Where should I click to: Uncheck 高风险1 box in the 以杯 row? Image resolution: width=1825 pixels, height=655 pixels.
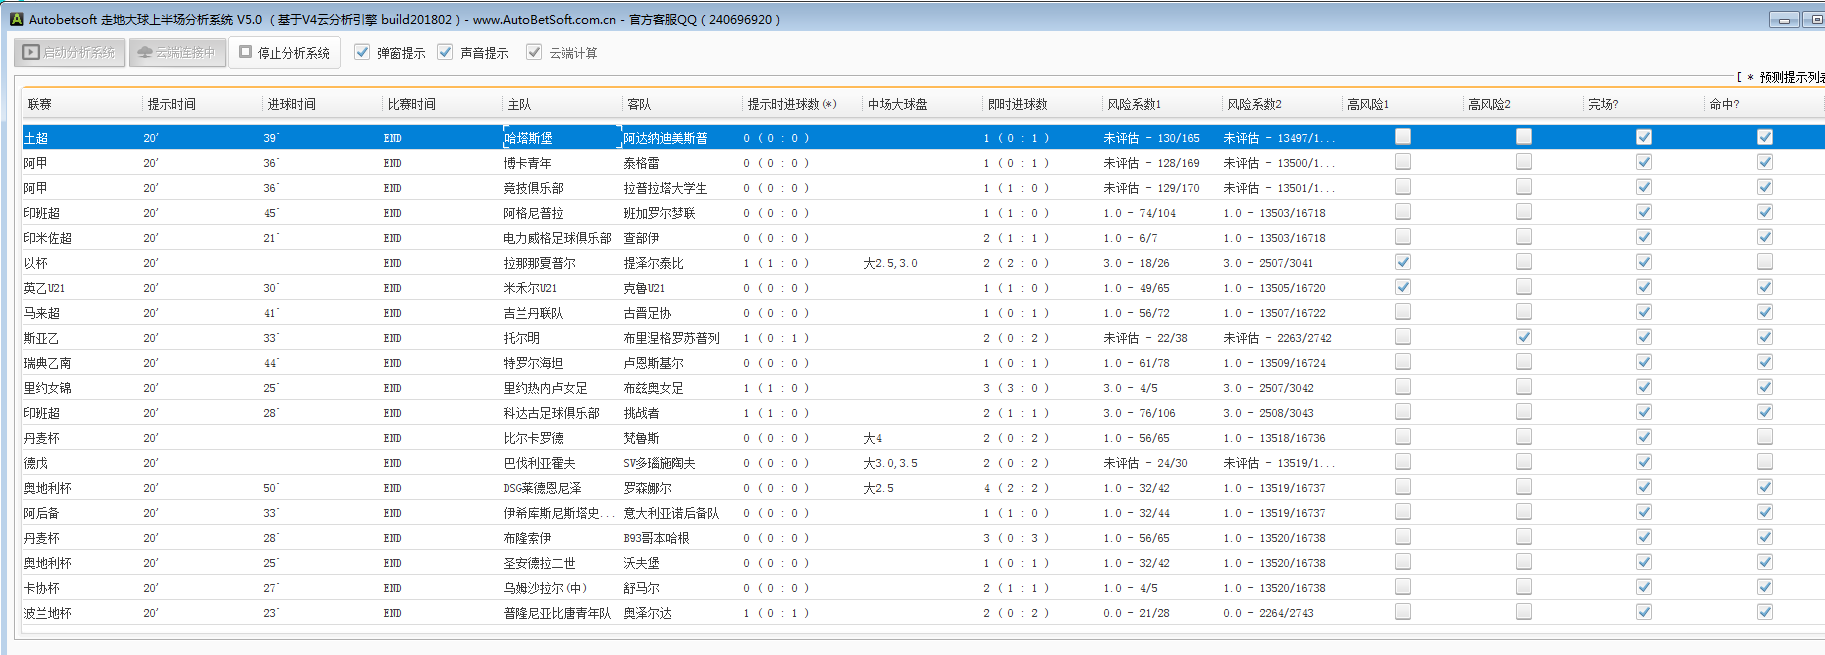1403,262
